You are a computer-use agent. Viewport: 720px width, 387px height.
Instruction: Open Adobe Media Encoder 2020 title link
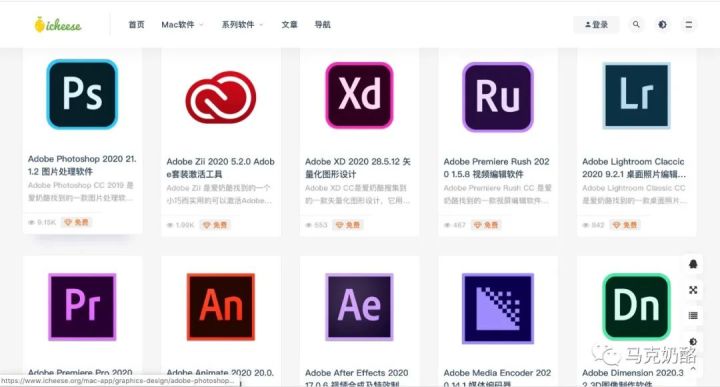point(497,378)
